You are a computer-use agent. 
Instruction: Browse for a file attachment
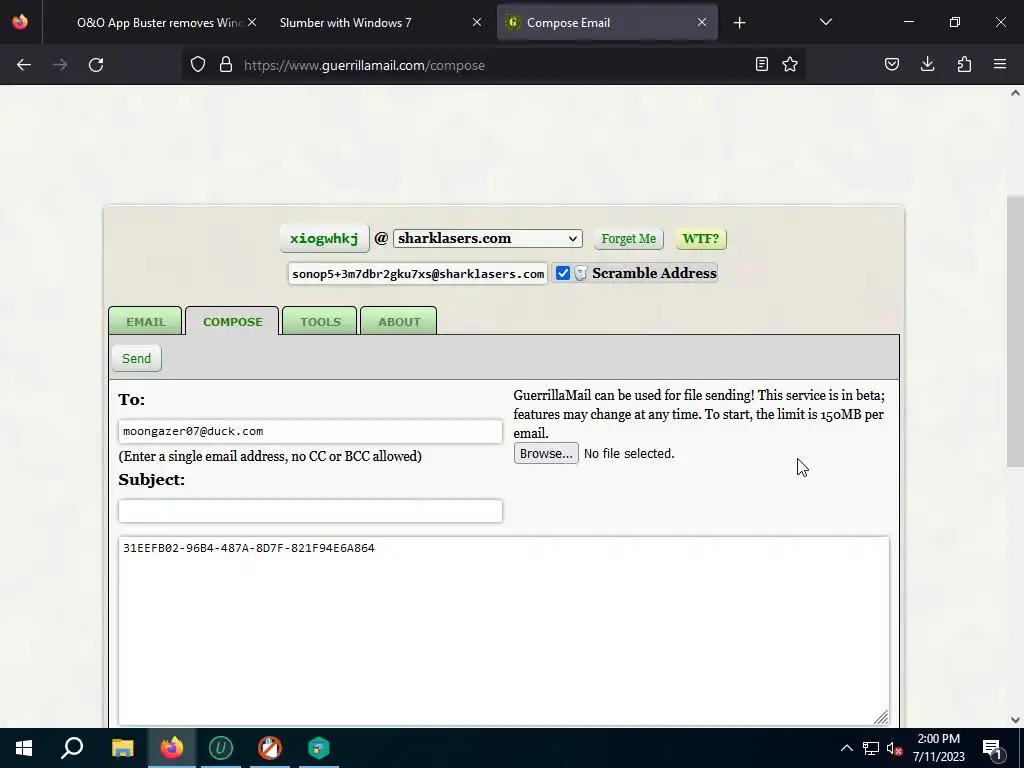(x=546, y=453)
